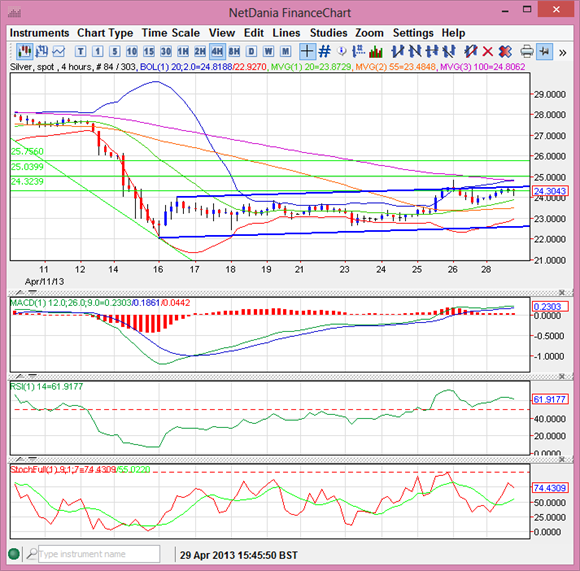Click the edit line icon with red stroke
Viewport: 580px width, 571px height.
[x=471, y=51]
